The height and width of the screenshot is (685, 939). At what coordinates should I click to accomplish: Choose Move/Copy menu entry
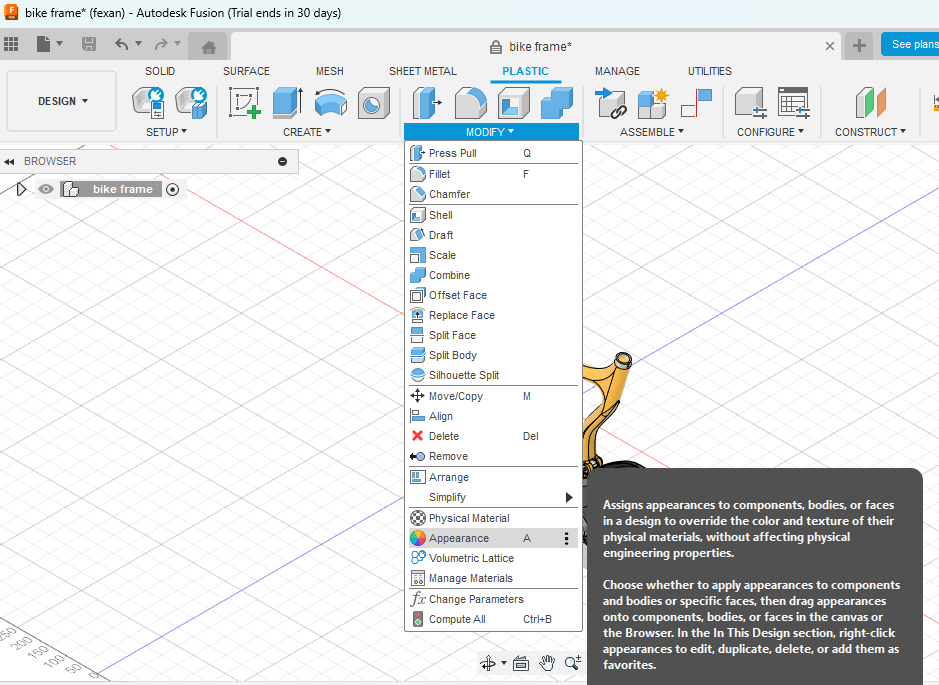coord(493,396)
